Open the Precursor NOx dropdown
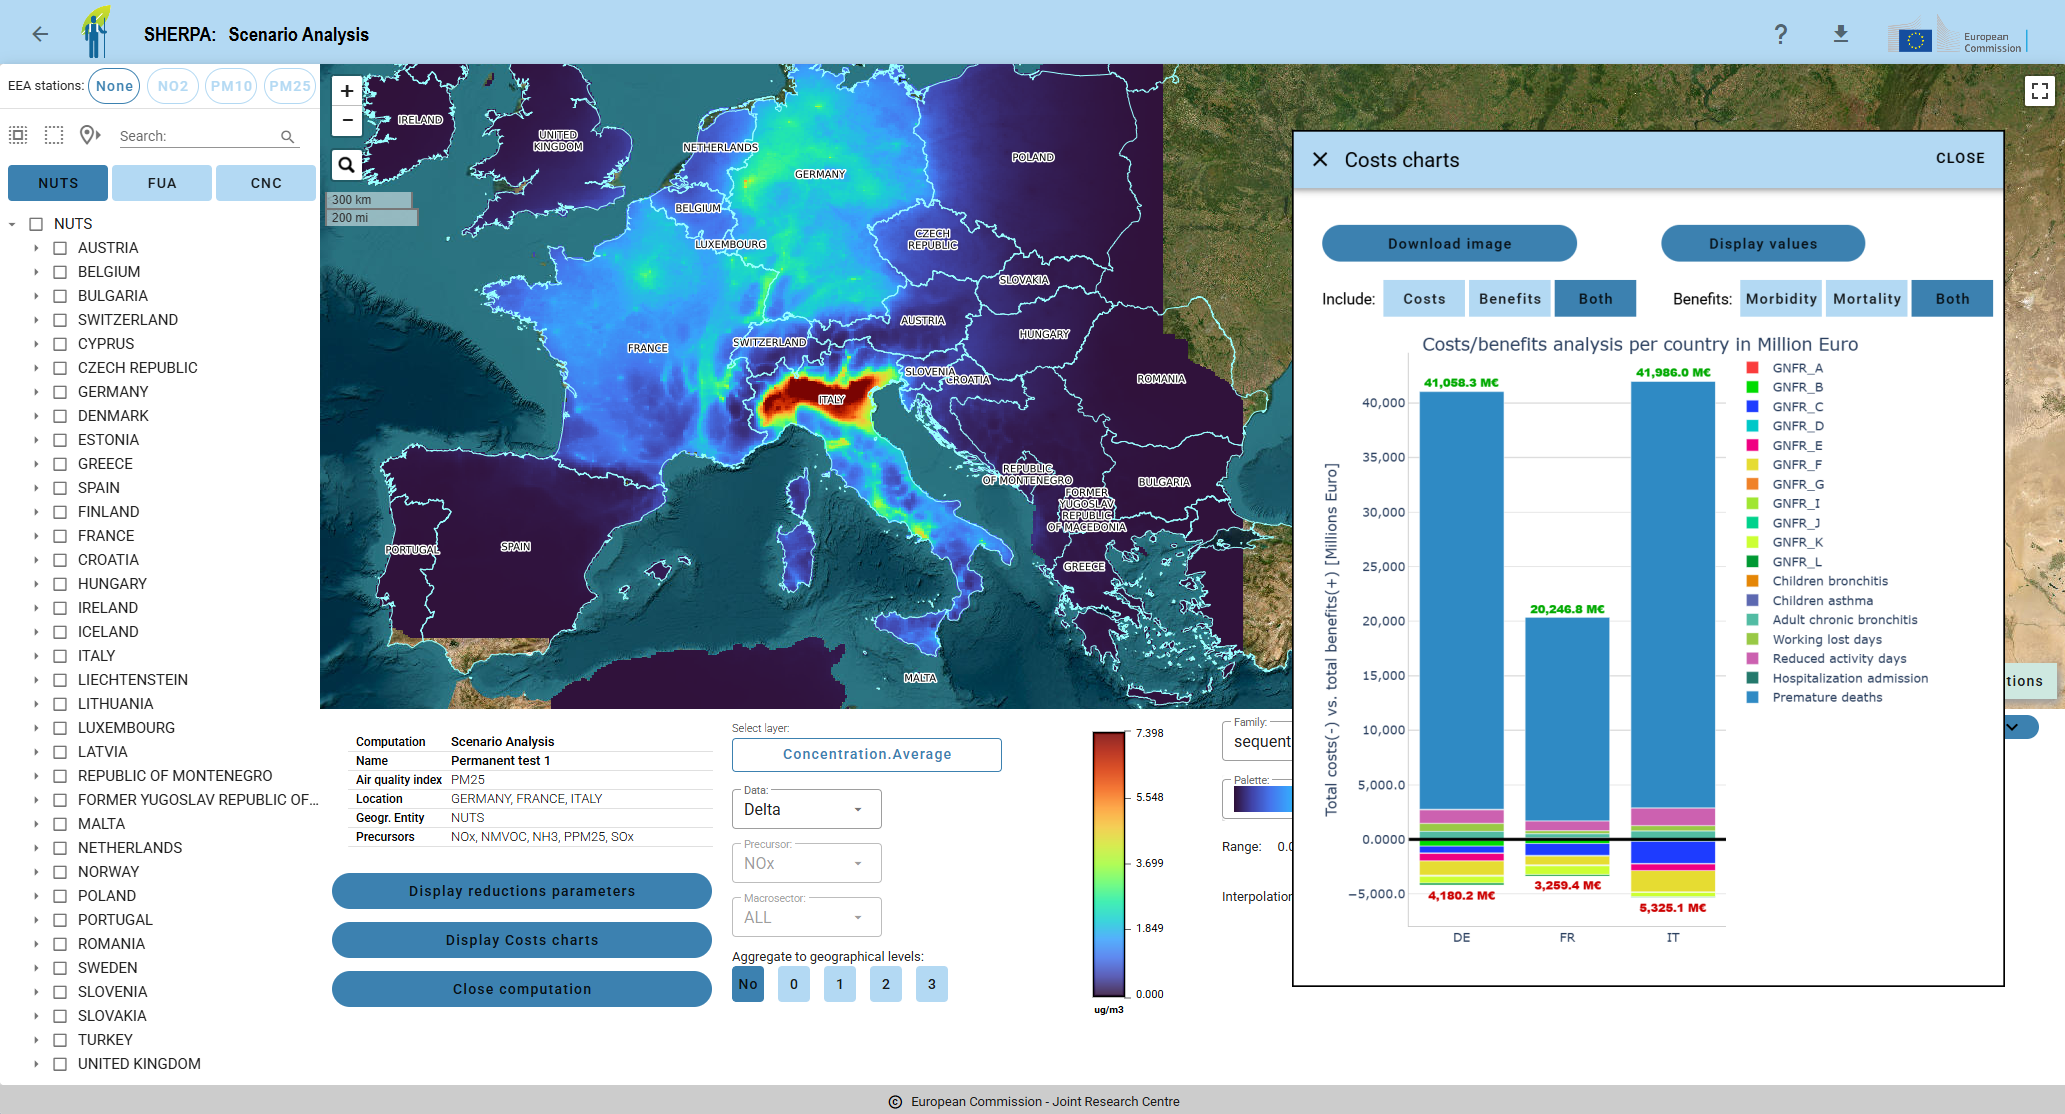The width and height of the screenshot is (2065, 1114). (806, 863)
